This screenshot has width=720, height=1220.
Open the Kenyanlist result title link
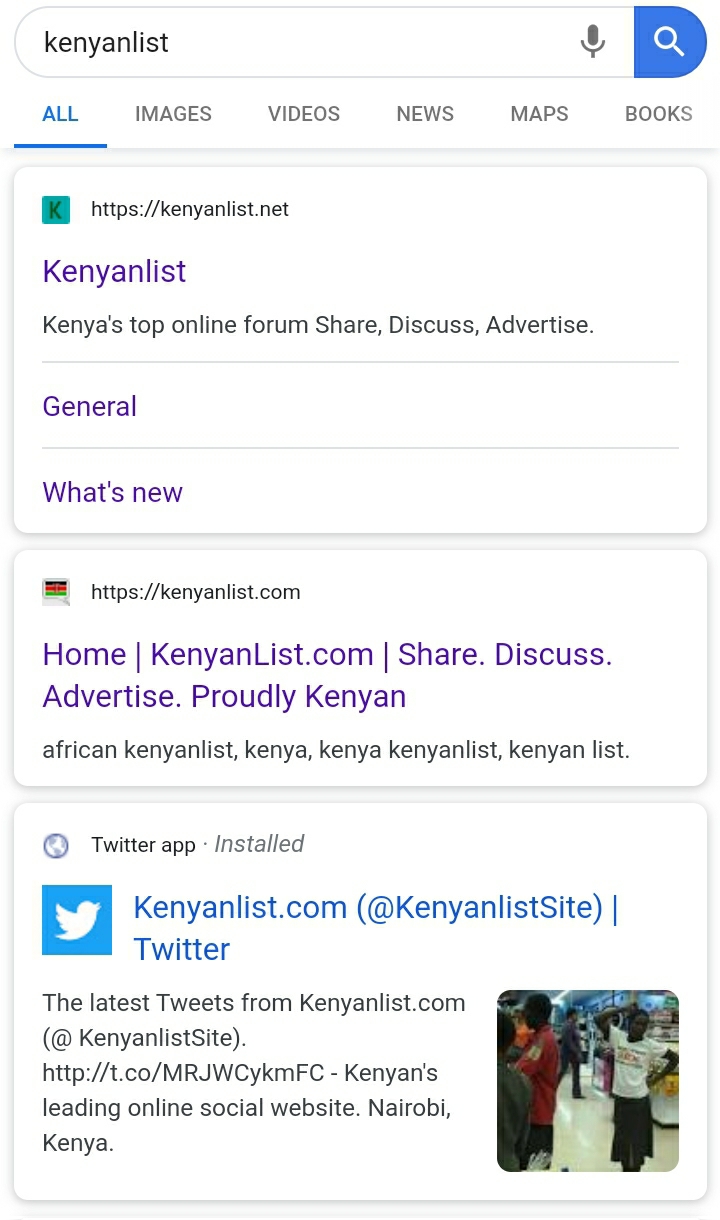[114, 272]
